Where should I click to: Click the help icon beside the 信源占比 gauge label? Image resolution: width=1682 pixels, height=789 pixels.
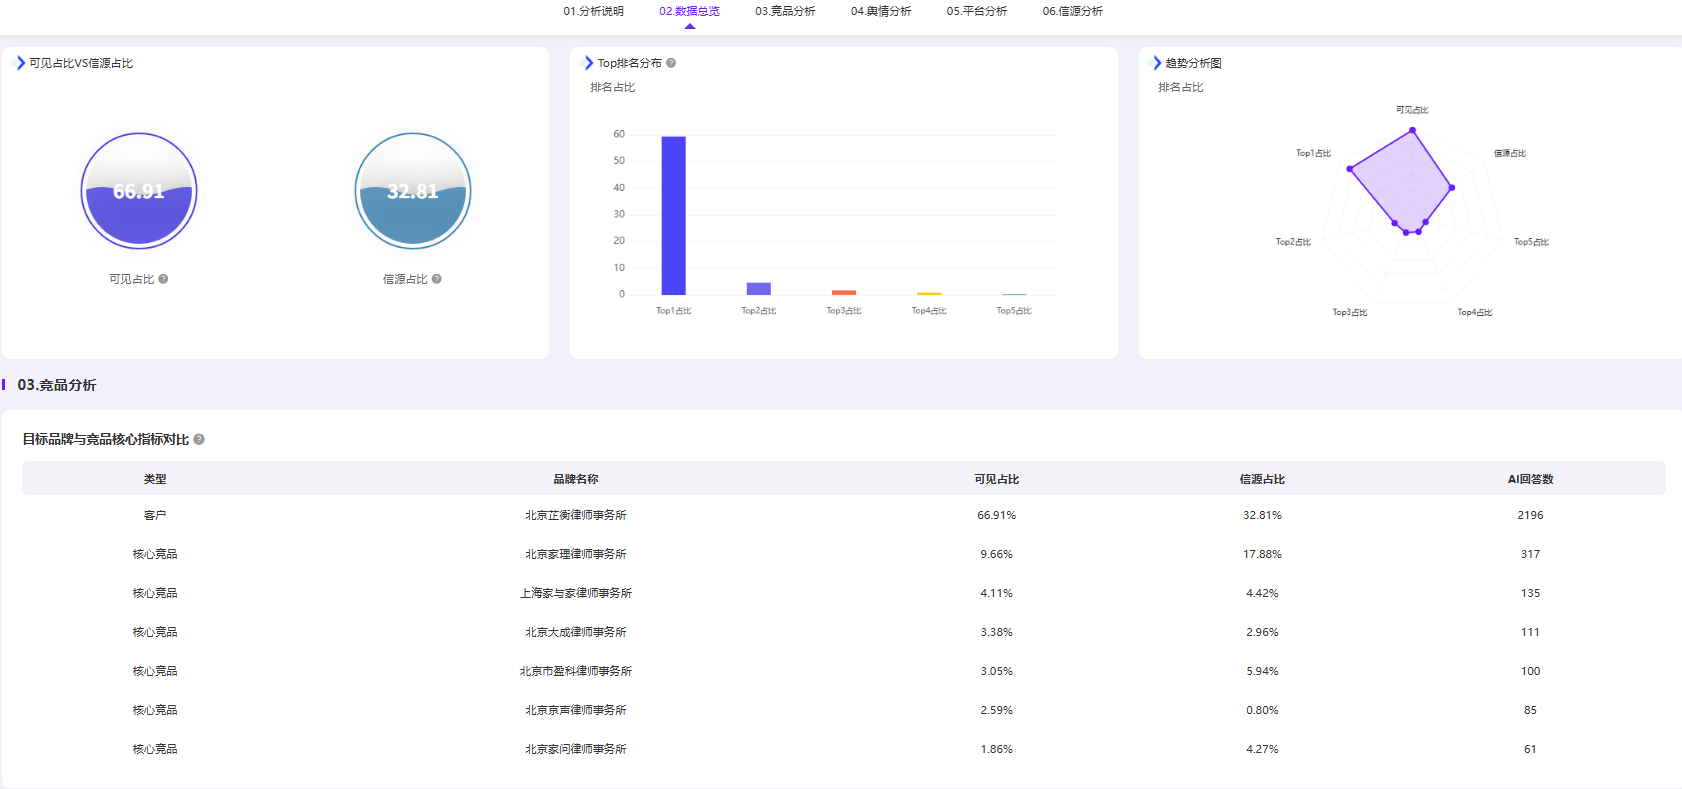coord(437,279)
